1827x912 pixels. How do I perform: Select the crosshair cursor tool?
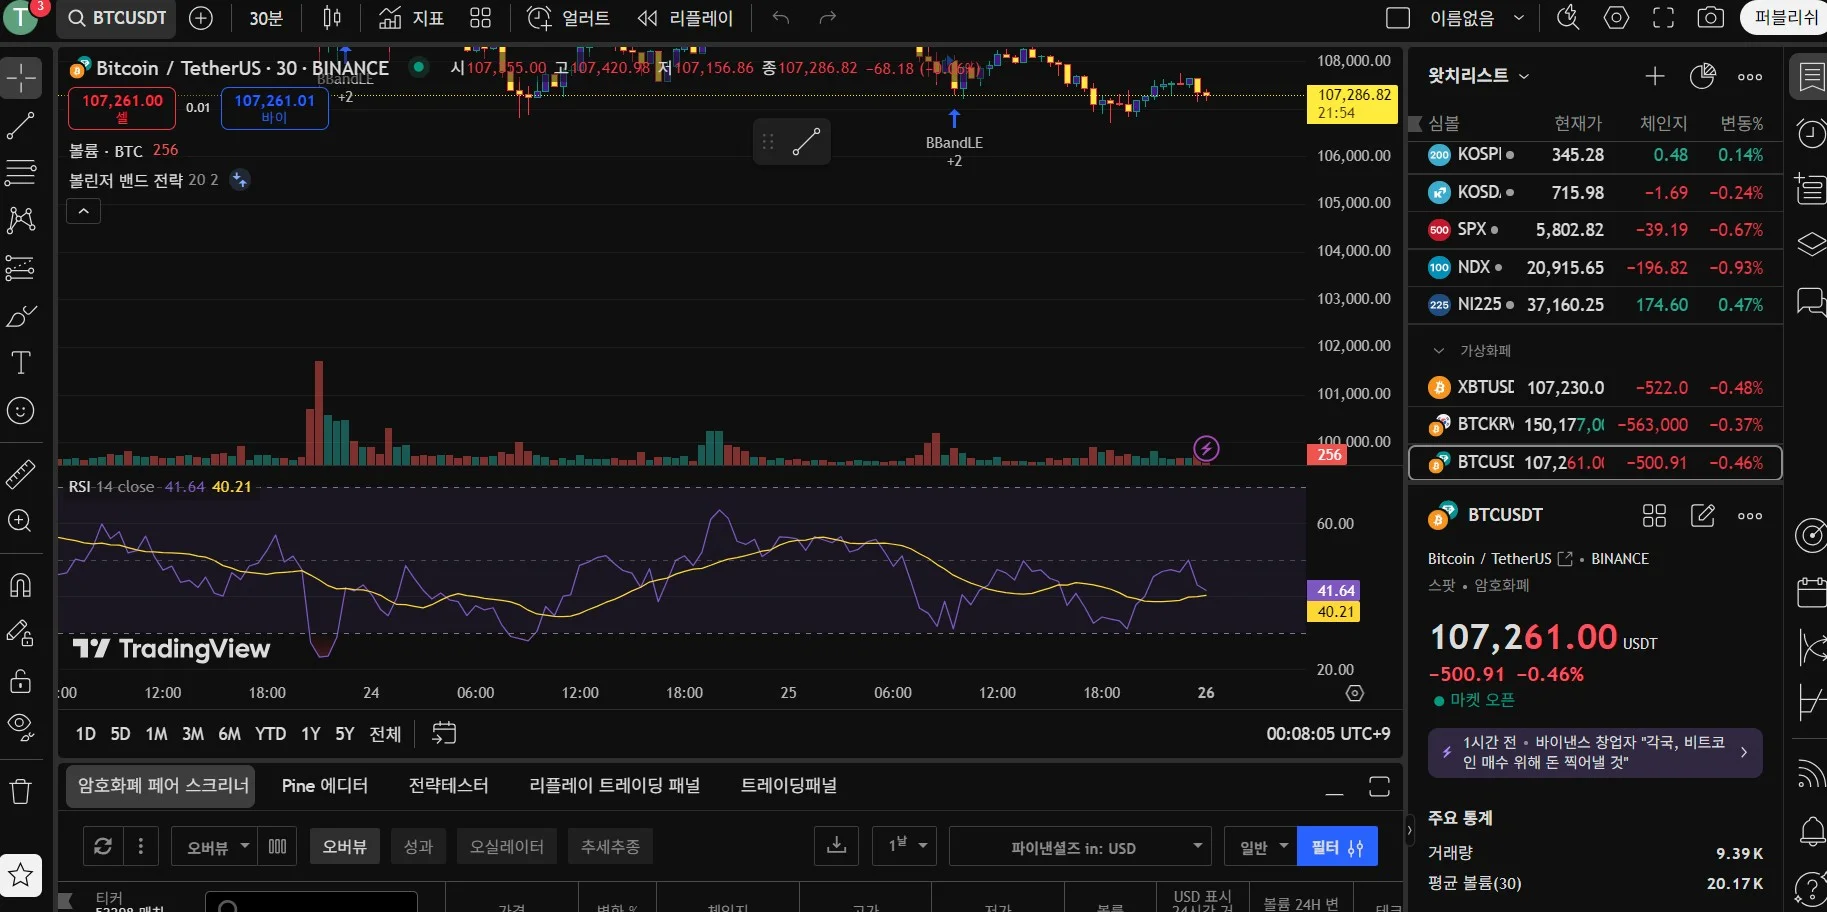point(21,78)
